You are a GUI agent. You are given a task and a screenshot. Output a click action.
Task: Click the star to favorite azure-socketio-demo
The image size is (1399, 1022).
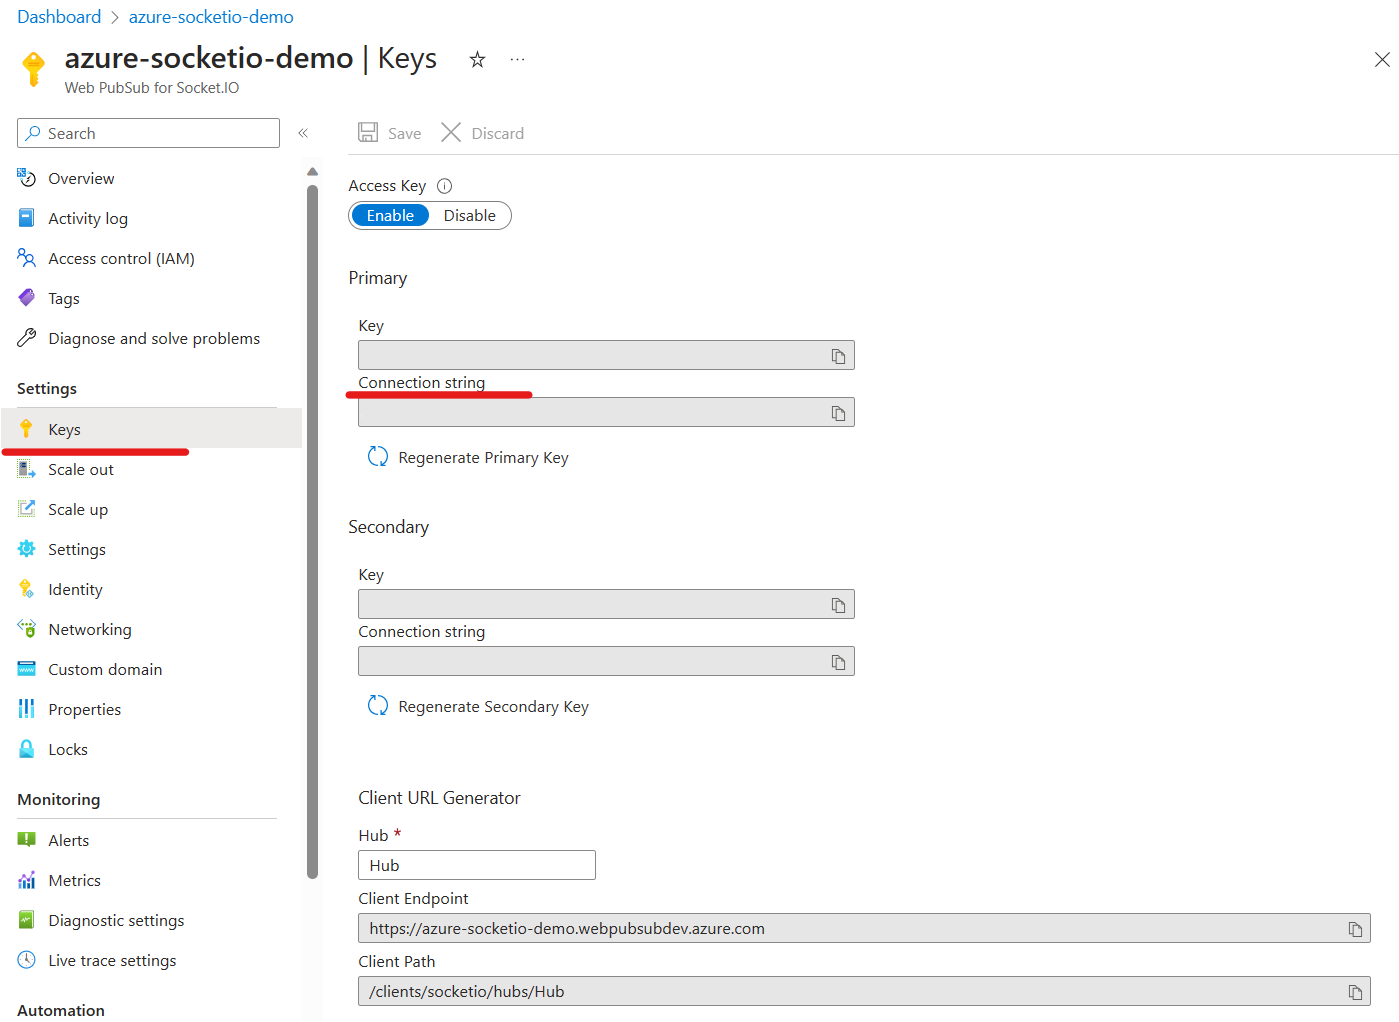[477, 60]
